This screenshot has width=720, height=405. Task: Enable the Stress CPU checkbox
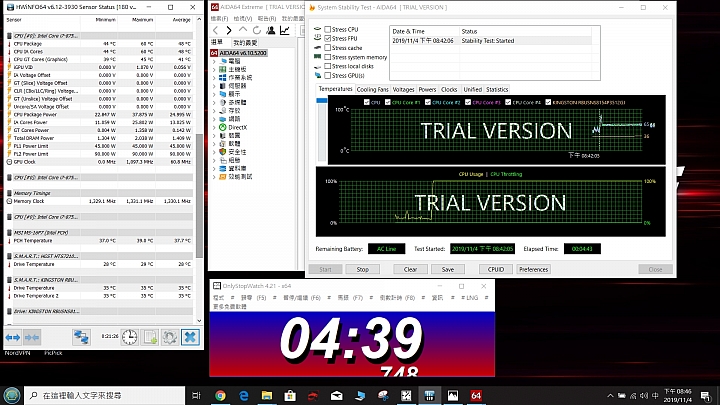pyautogui.click(x=327, y=29)
